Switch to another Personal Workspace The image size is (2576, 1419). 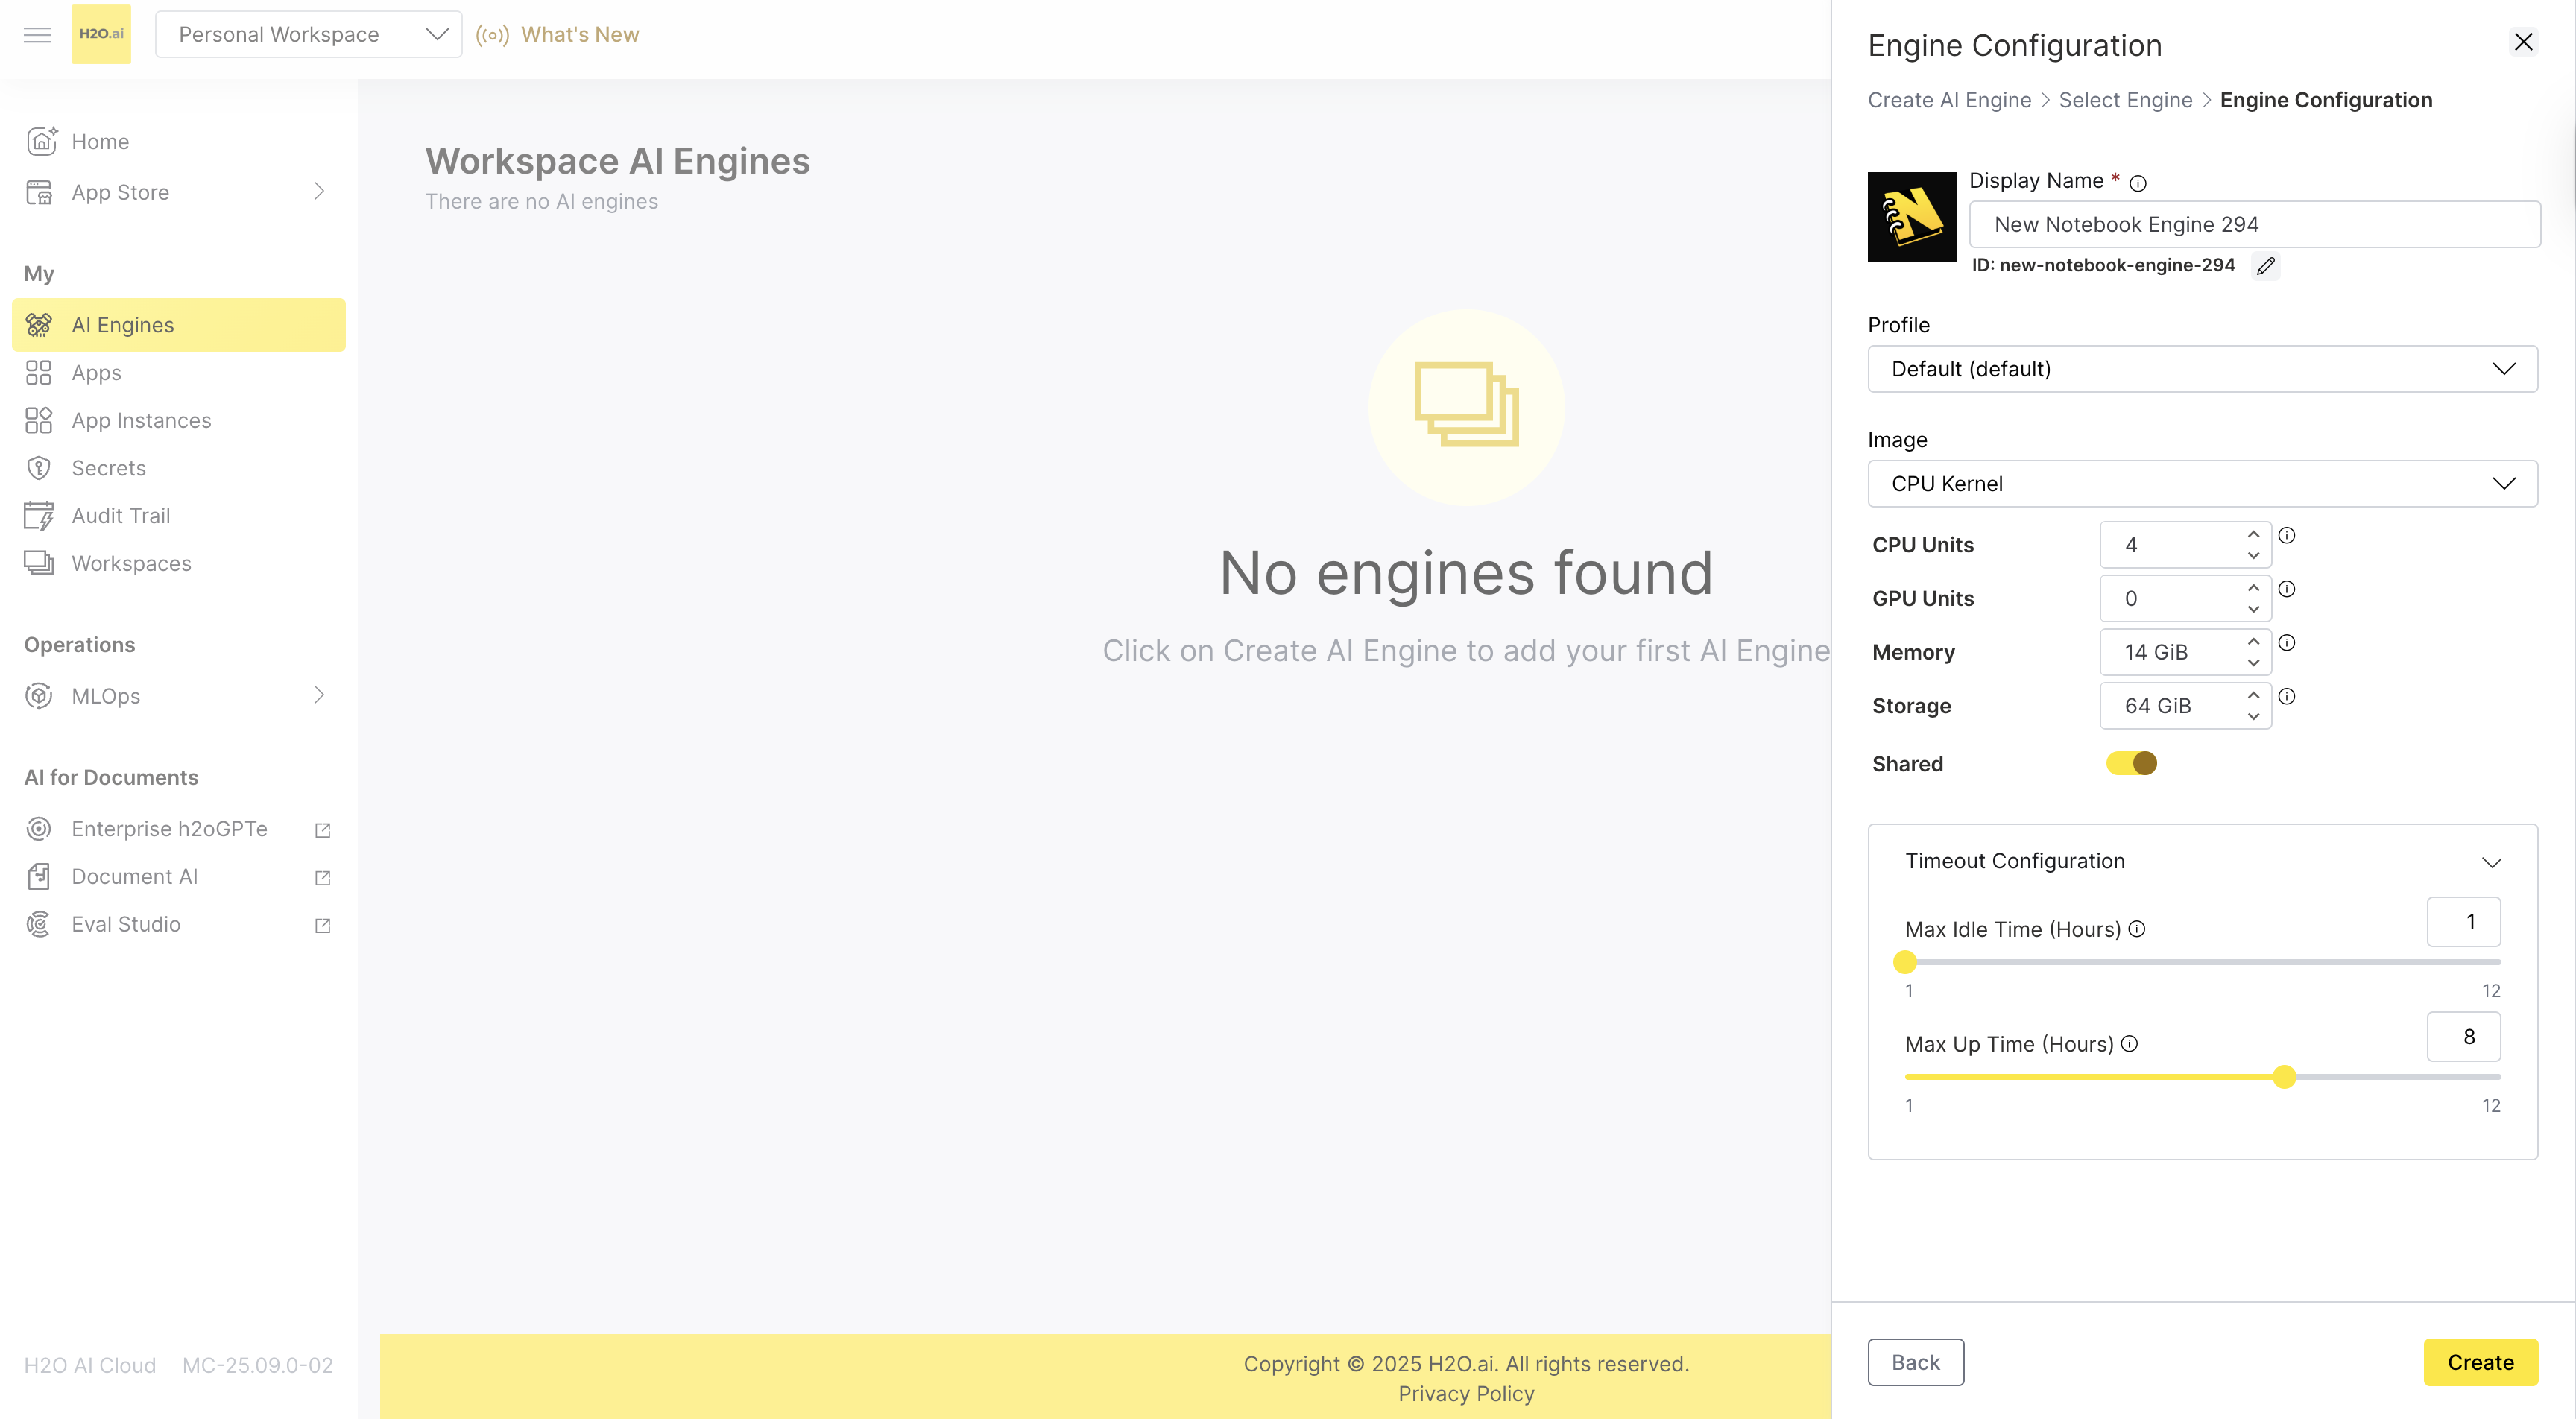[x=308, y=33]
